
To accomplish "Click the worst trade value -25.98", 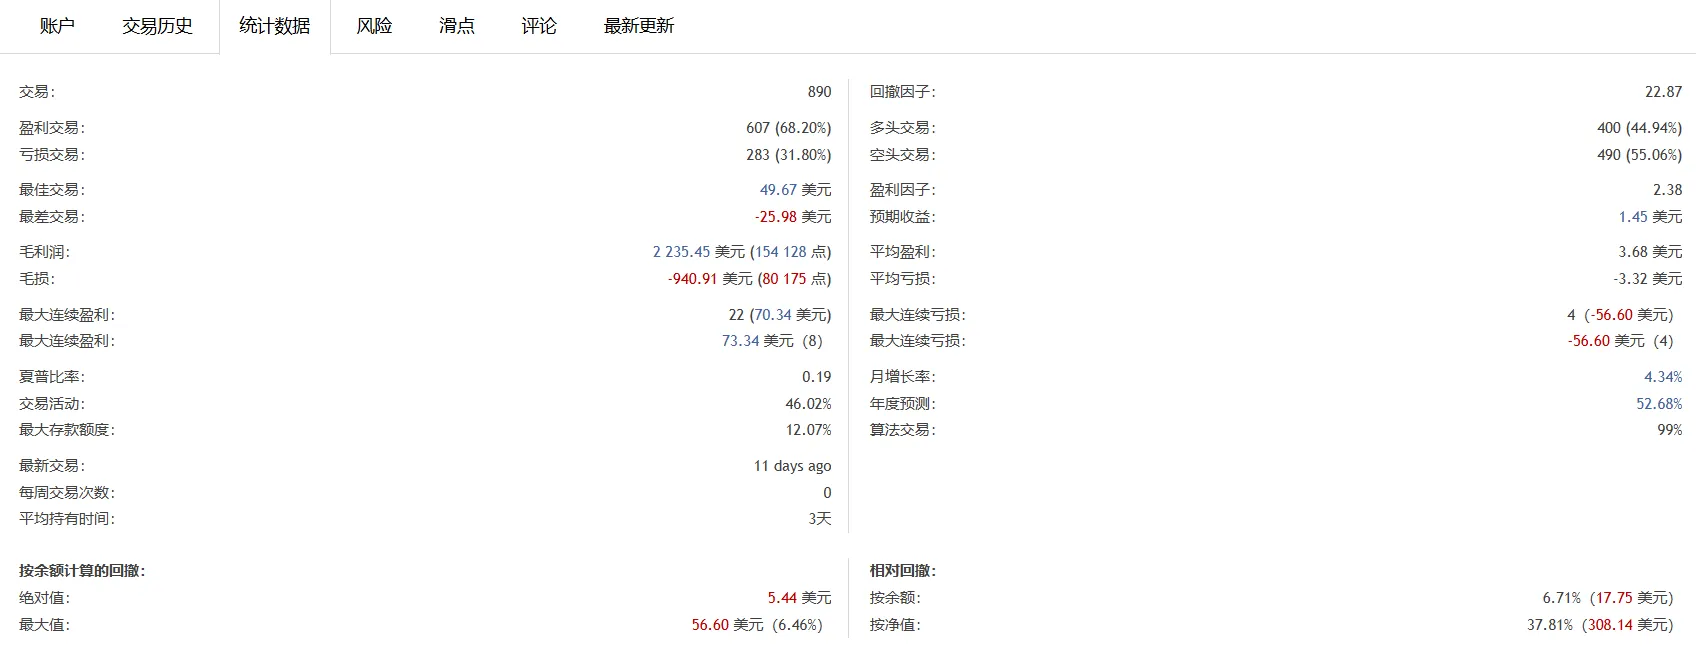I will (776, 217).
